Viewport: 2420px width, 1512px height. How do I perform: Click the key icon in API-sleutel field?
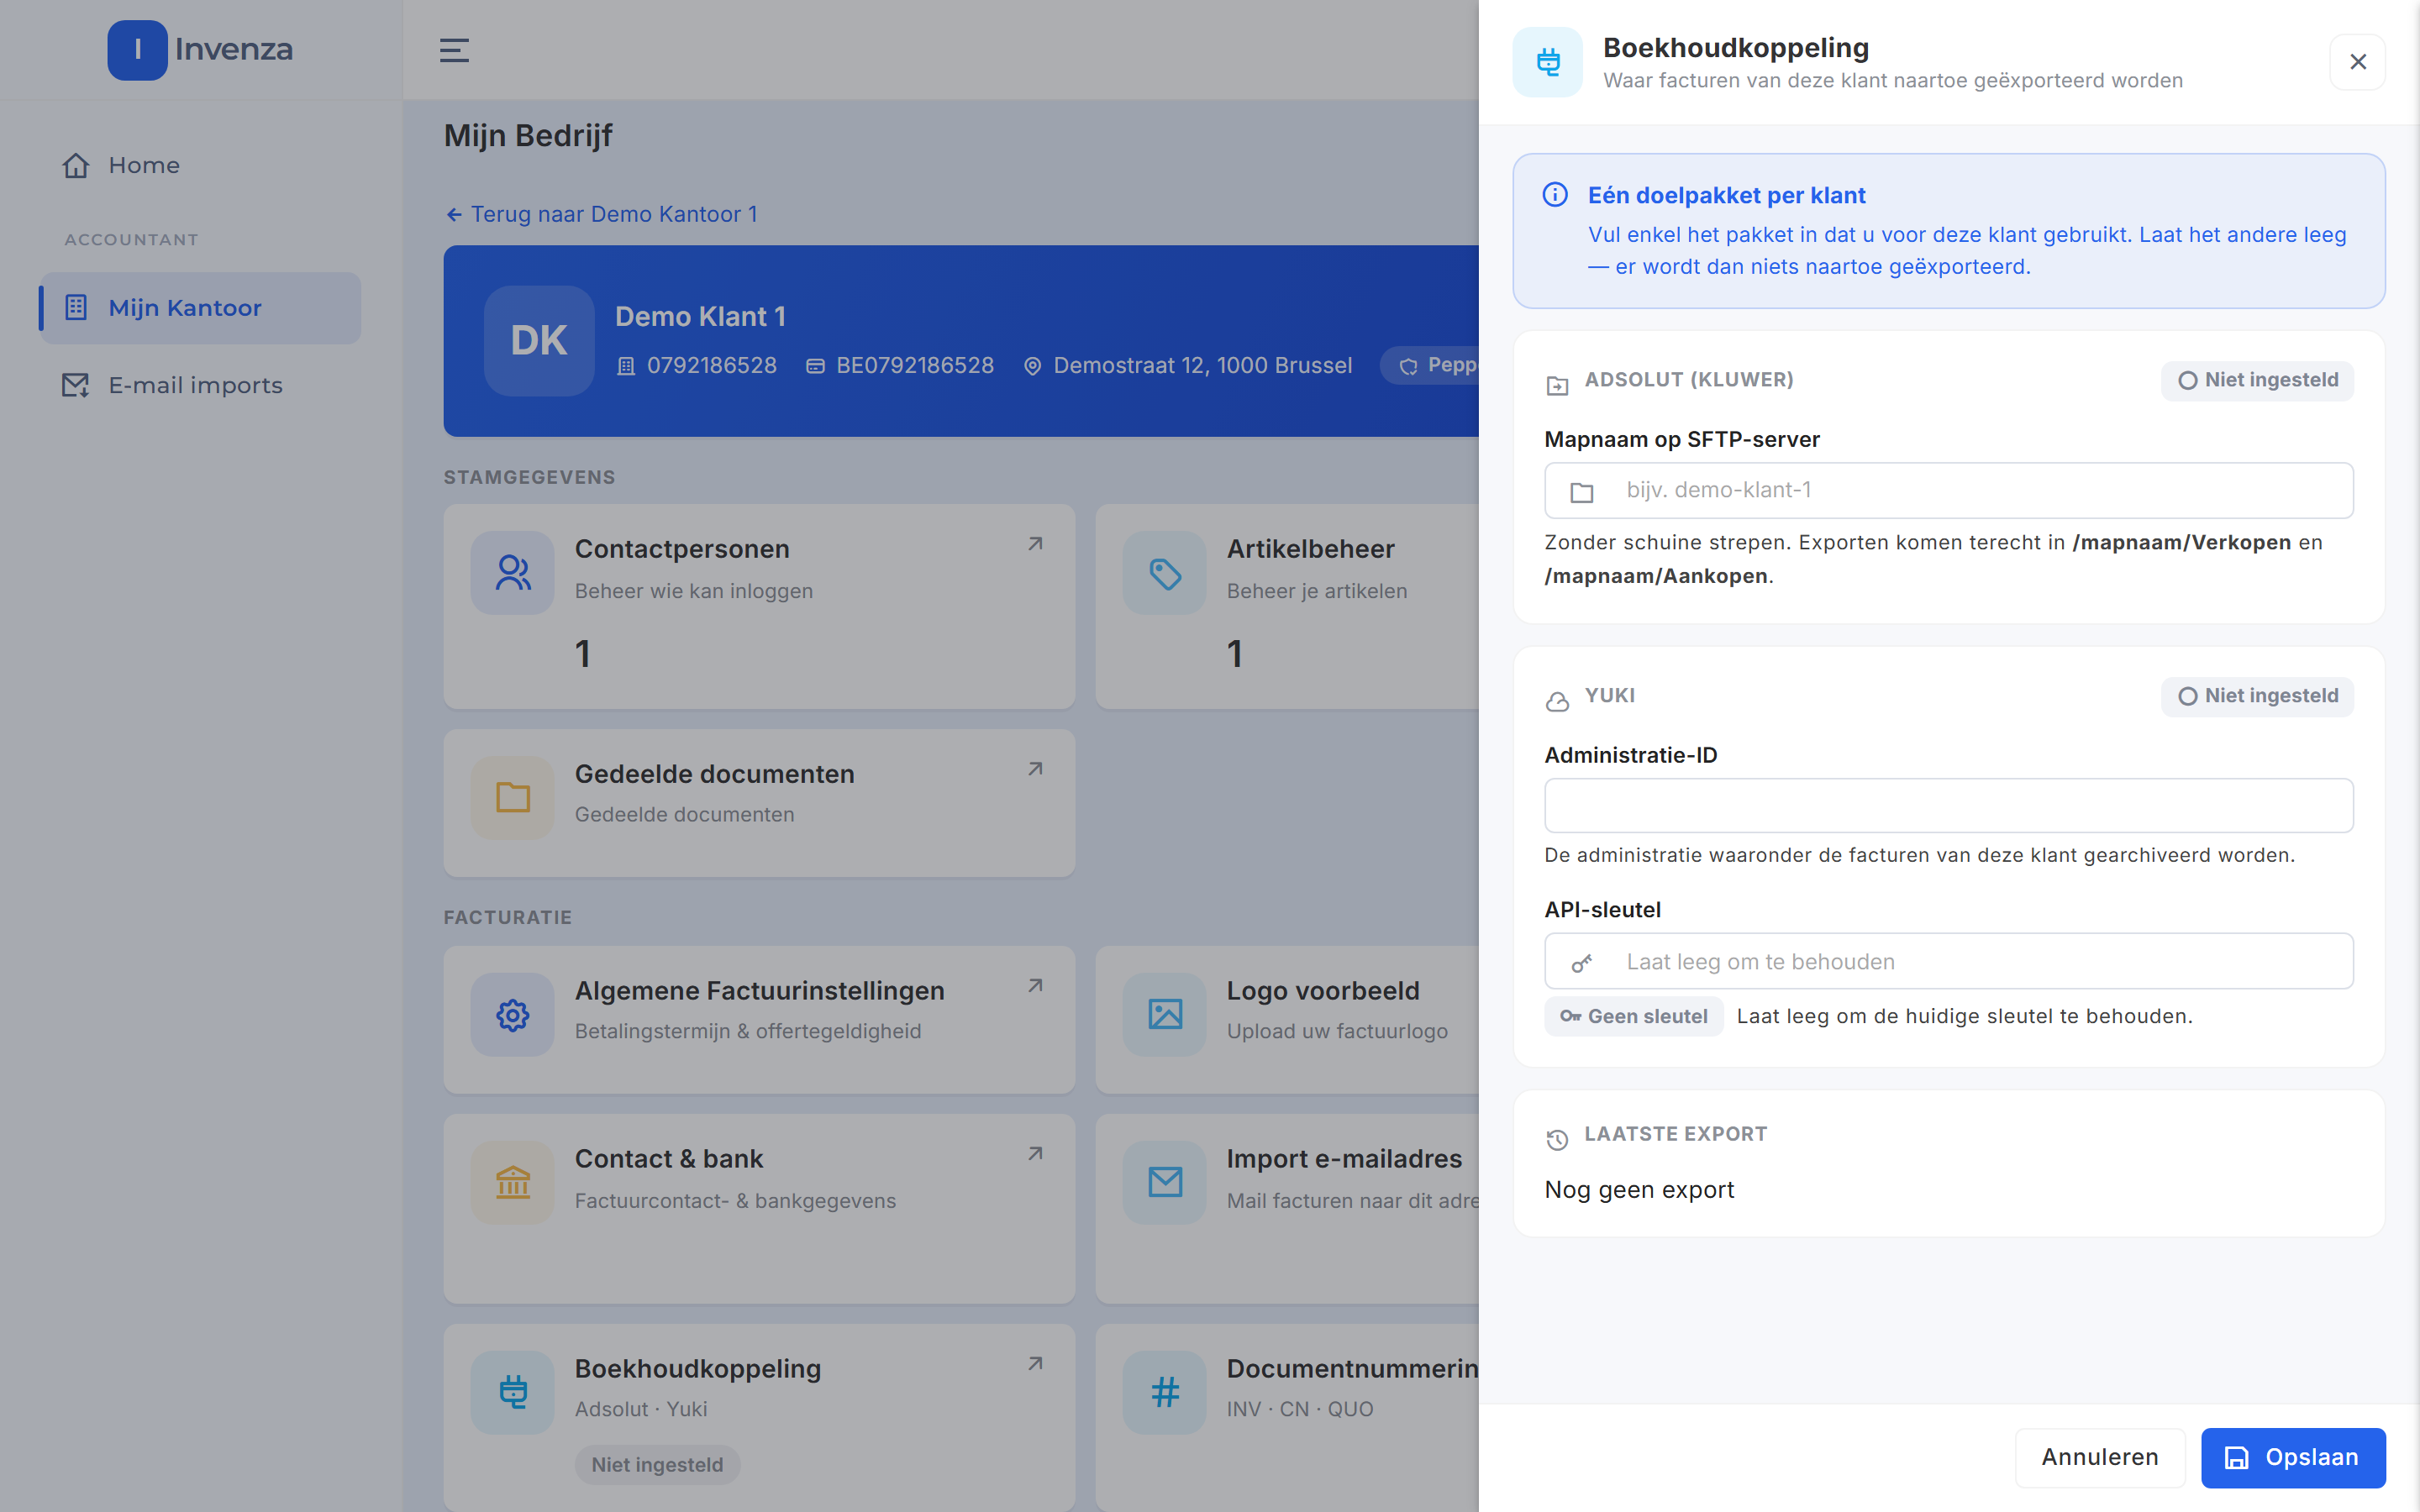(1581, 963)
